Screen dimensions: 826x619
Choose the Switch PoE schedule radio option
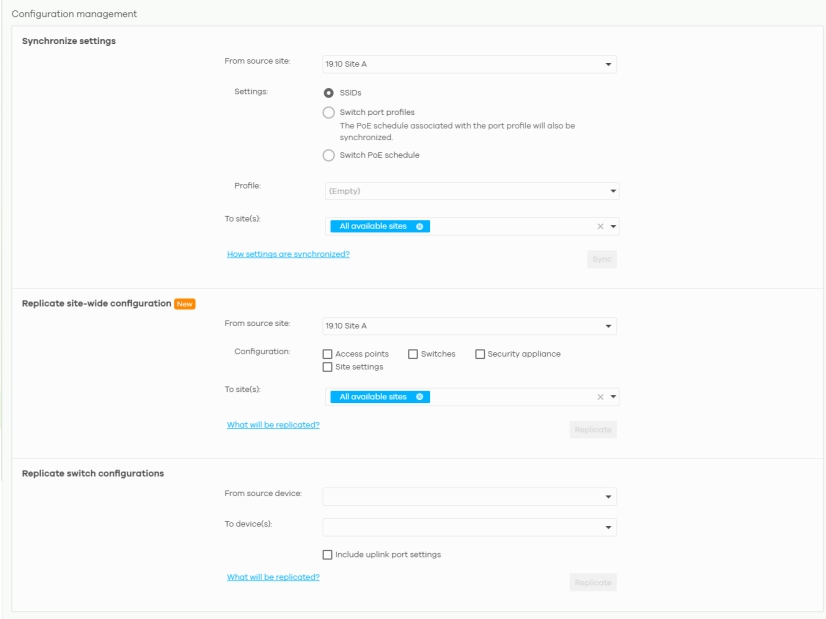(328, 155)
